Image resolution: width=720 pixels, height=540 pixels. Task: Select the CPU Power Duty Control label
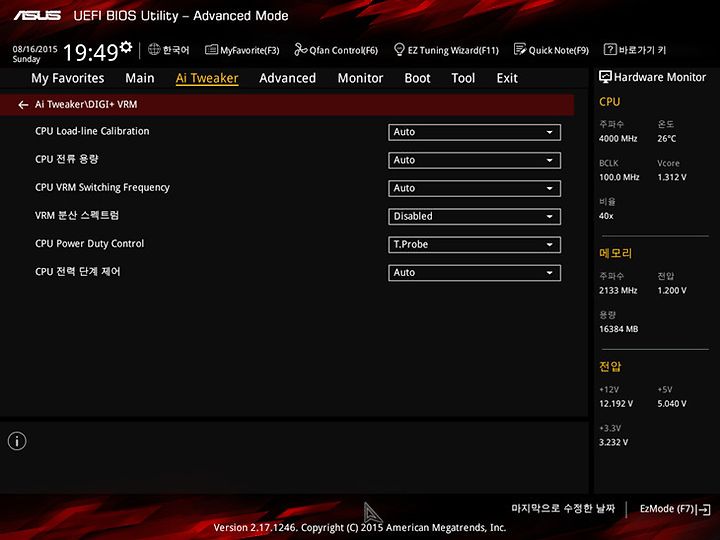pyautogui.click(x=90, y=244)
